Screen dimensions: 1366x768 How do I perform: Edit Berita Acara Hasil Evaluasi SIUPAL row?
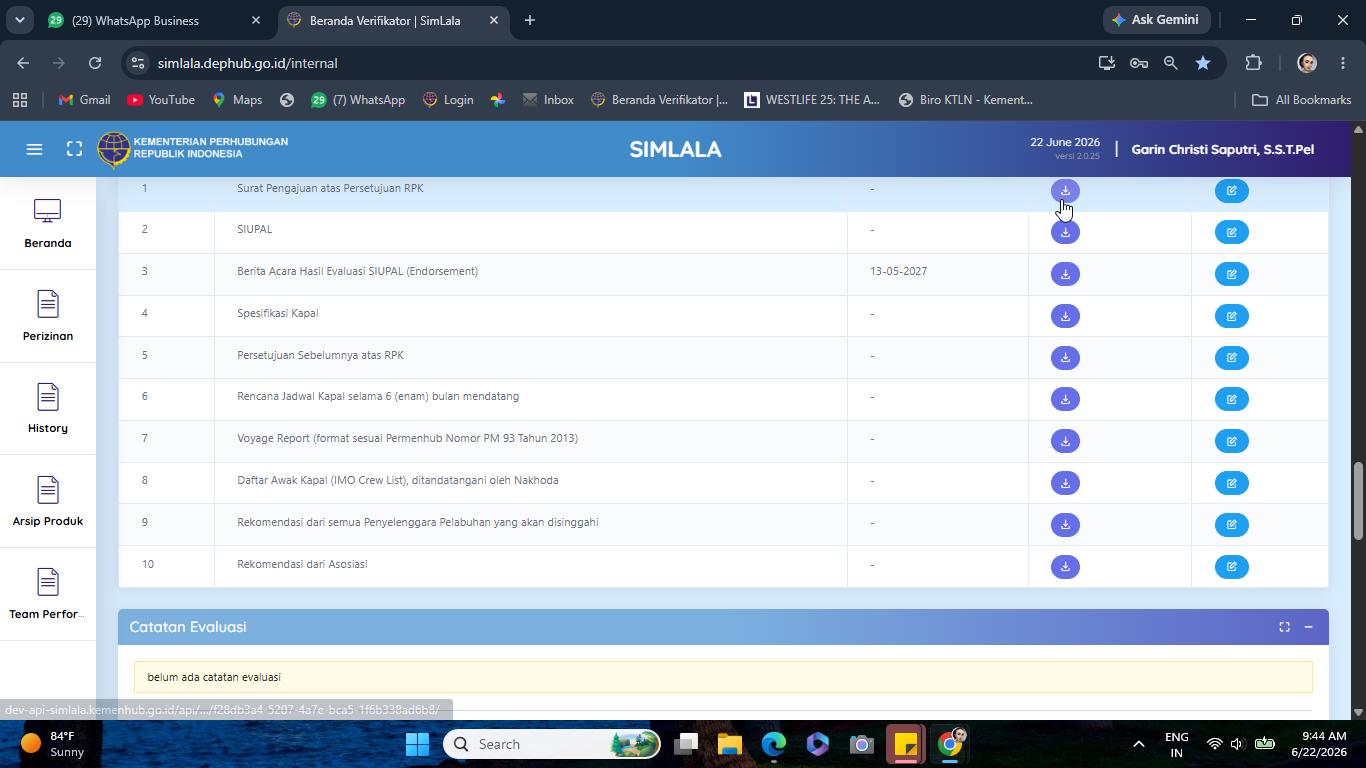pyautogui.click(x=1231, y=274)
